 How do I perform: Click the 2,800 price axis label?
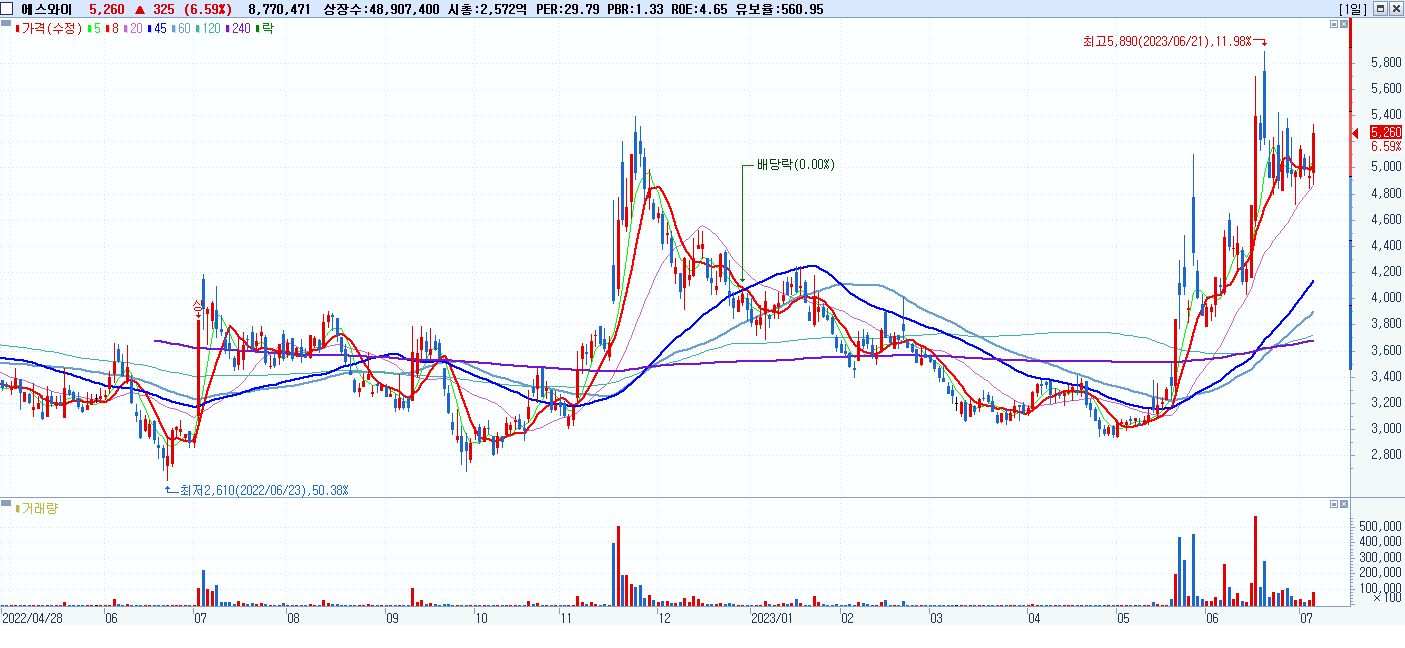tap(1387, 454)
